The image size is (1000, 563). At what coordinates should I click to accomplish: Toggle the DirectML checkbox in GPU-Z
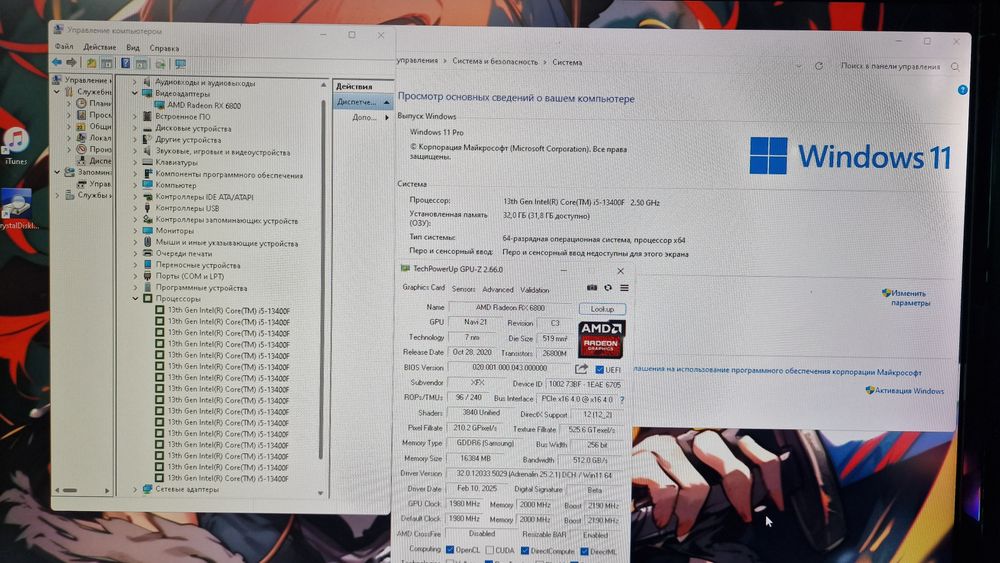pyautogui.click(x=584, y=551)
